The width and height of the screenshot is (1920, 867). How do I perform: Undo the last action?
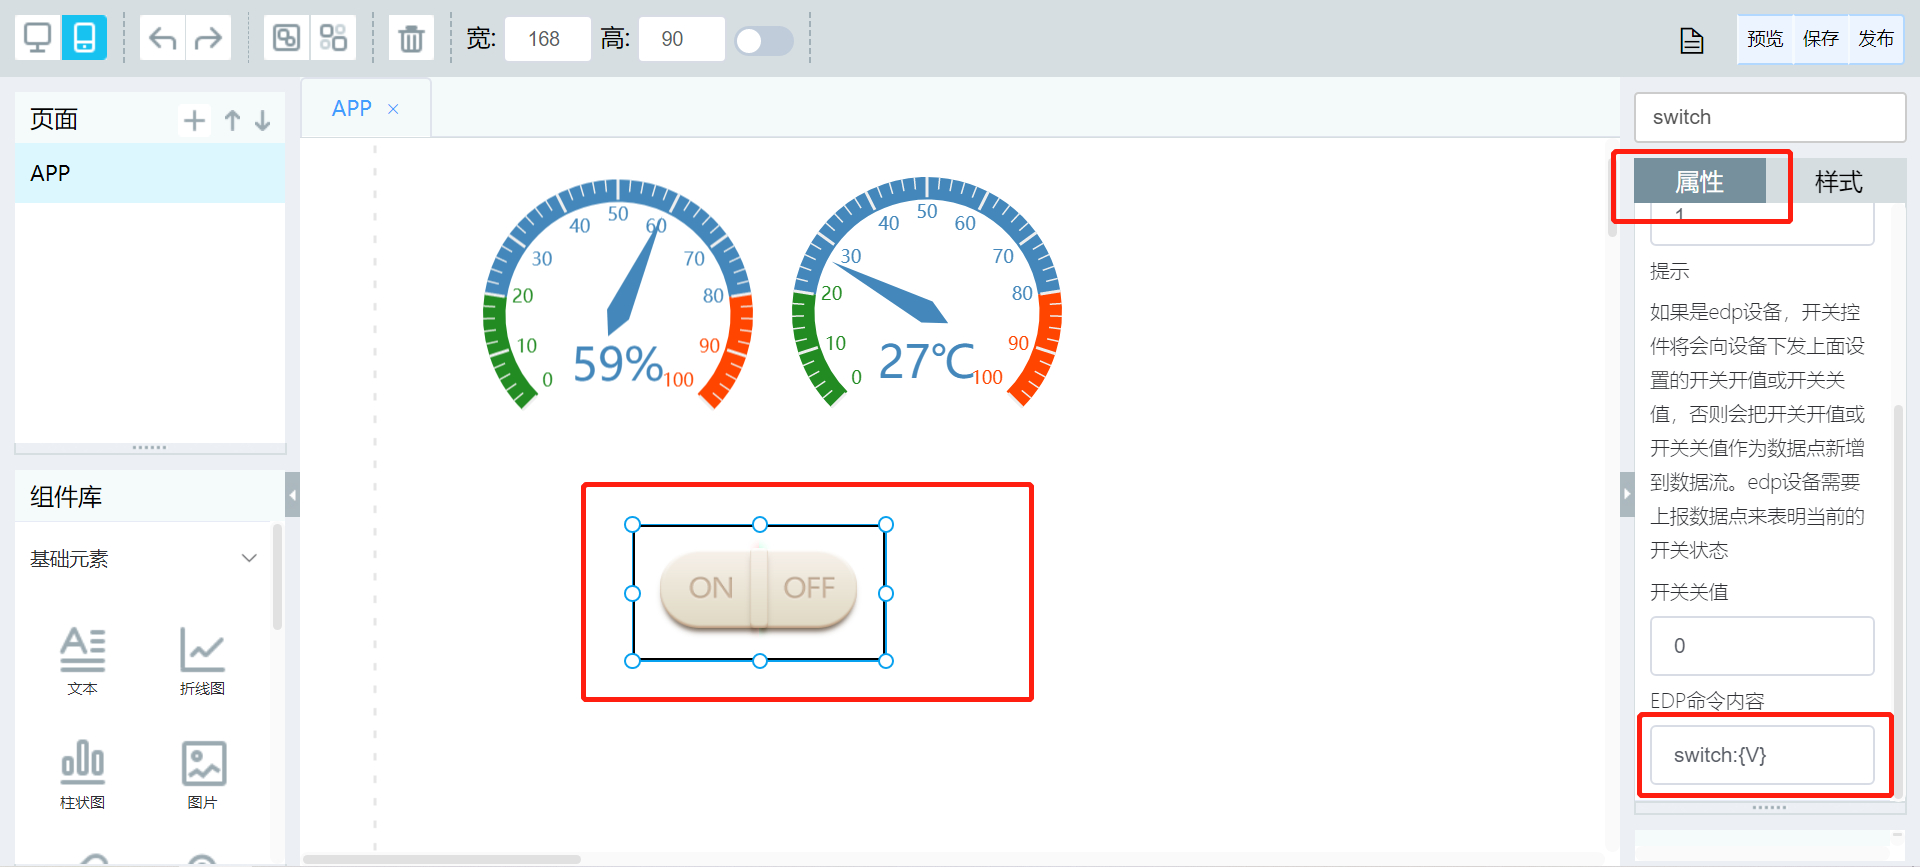[162, 39]
